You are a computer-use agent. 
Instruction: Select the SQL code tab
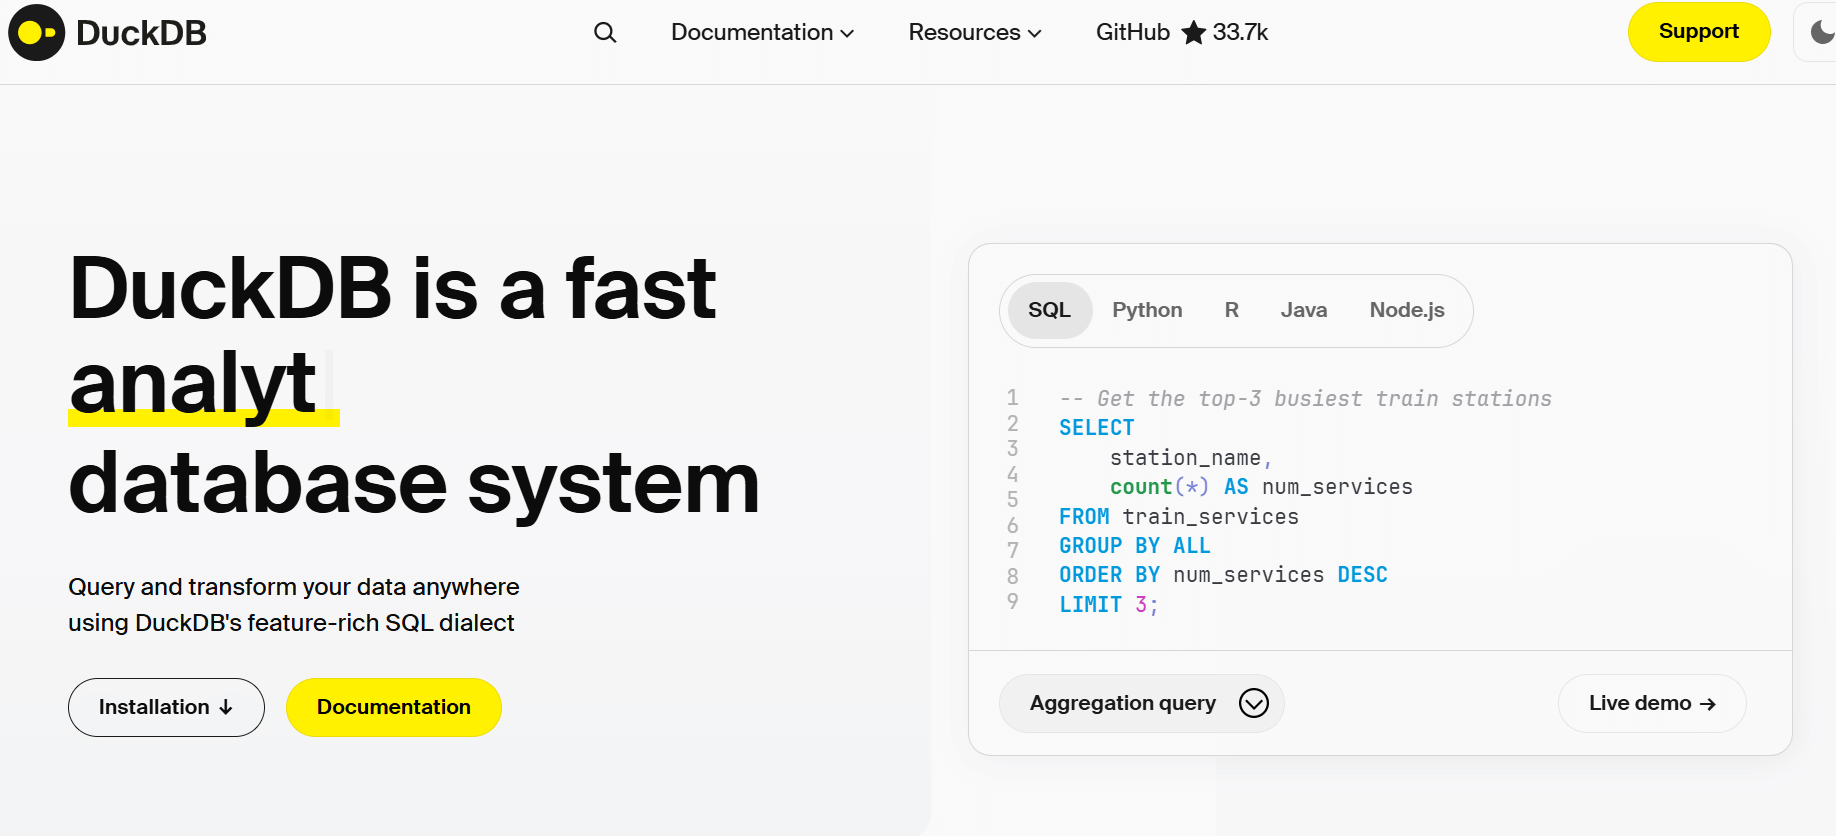click(x=1049, y=311)
